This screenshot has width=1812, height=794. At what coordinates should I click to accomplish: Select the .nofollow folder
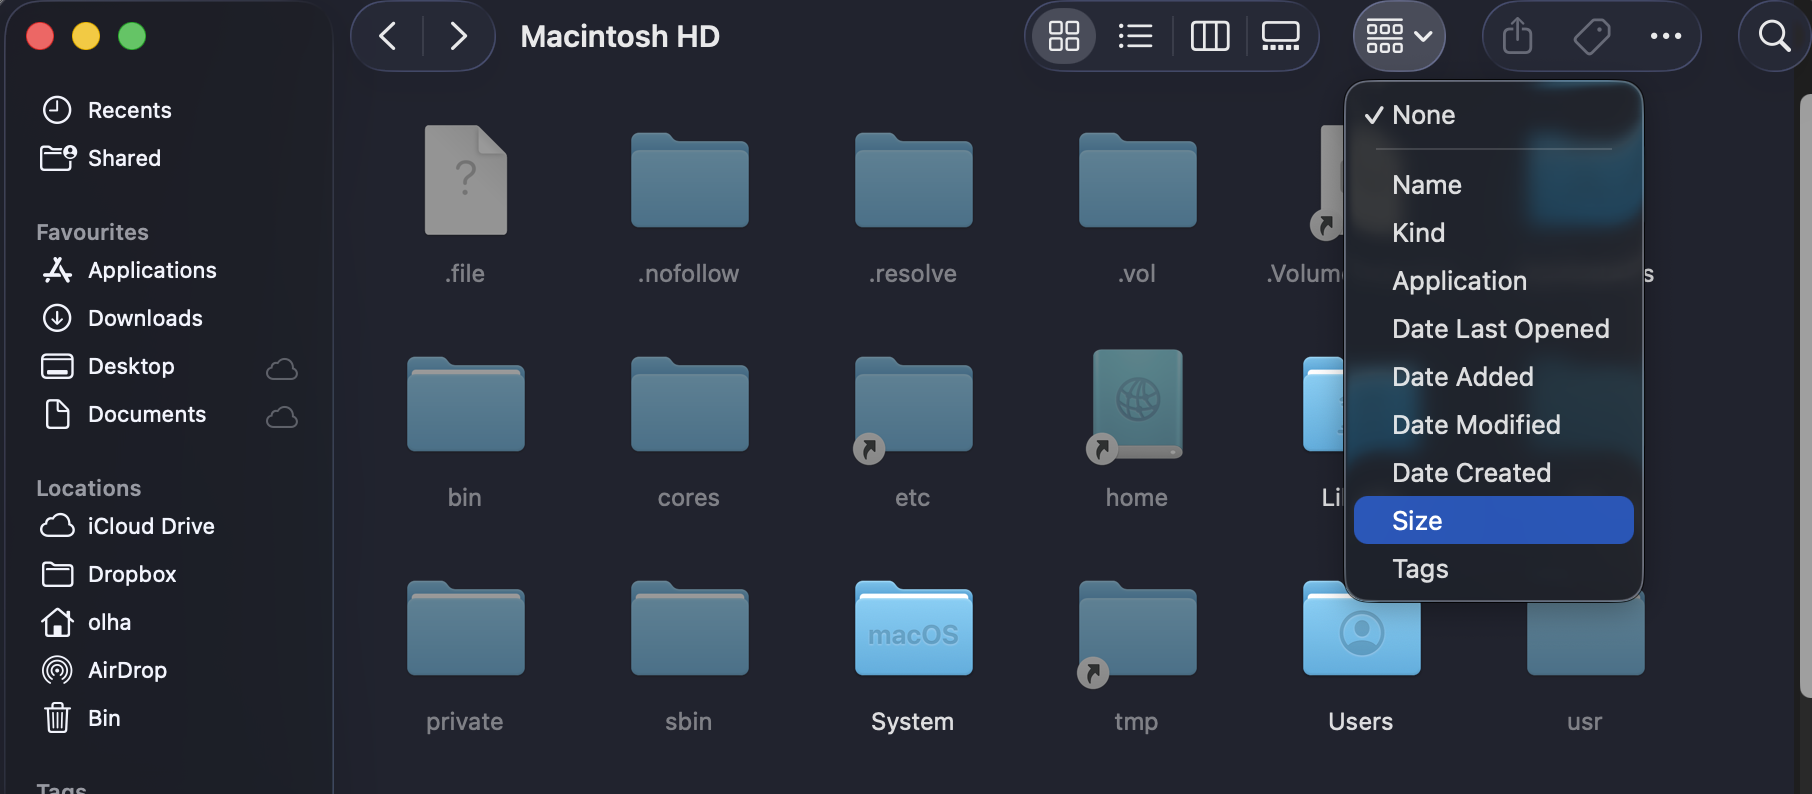coord(690,180)
